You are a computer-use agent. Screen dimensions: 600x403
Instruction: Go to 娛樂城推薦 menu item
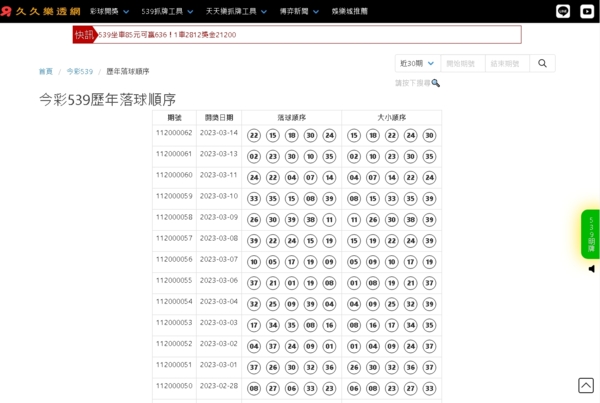coord(349,11)
